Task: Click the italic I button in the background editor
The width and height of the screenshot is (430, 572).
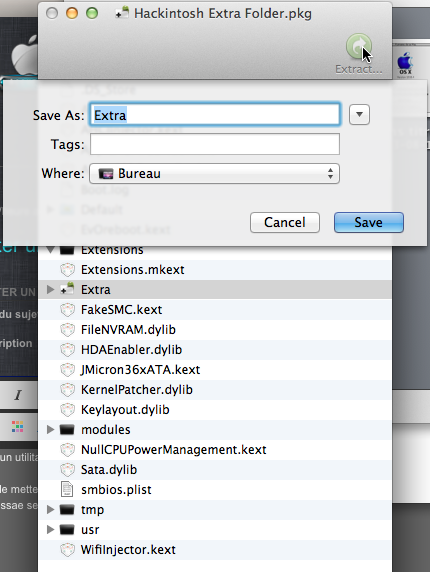Action: pyautogui.click(x=18, y=395)
